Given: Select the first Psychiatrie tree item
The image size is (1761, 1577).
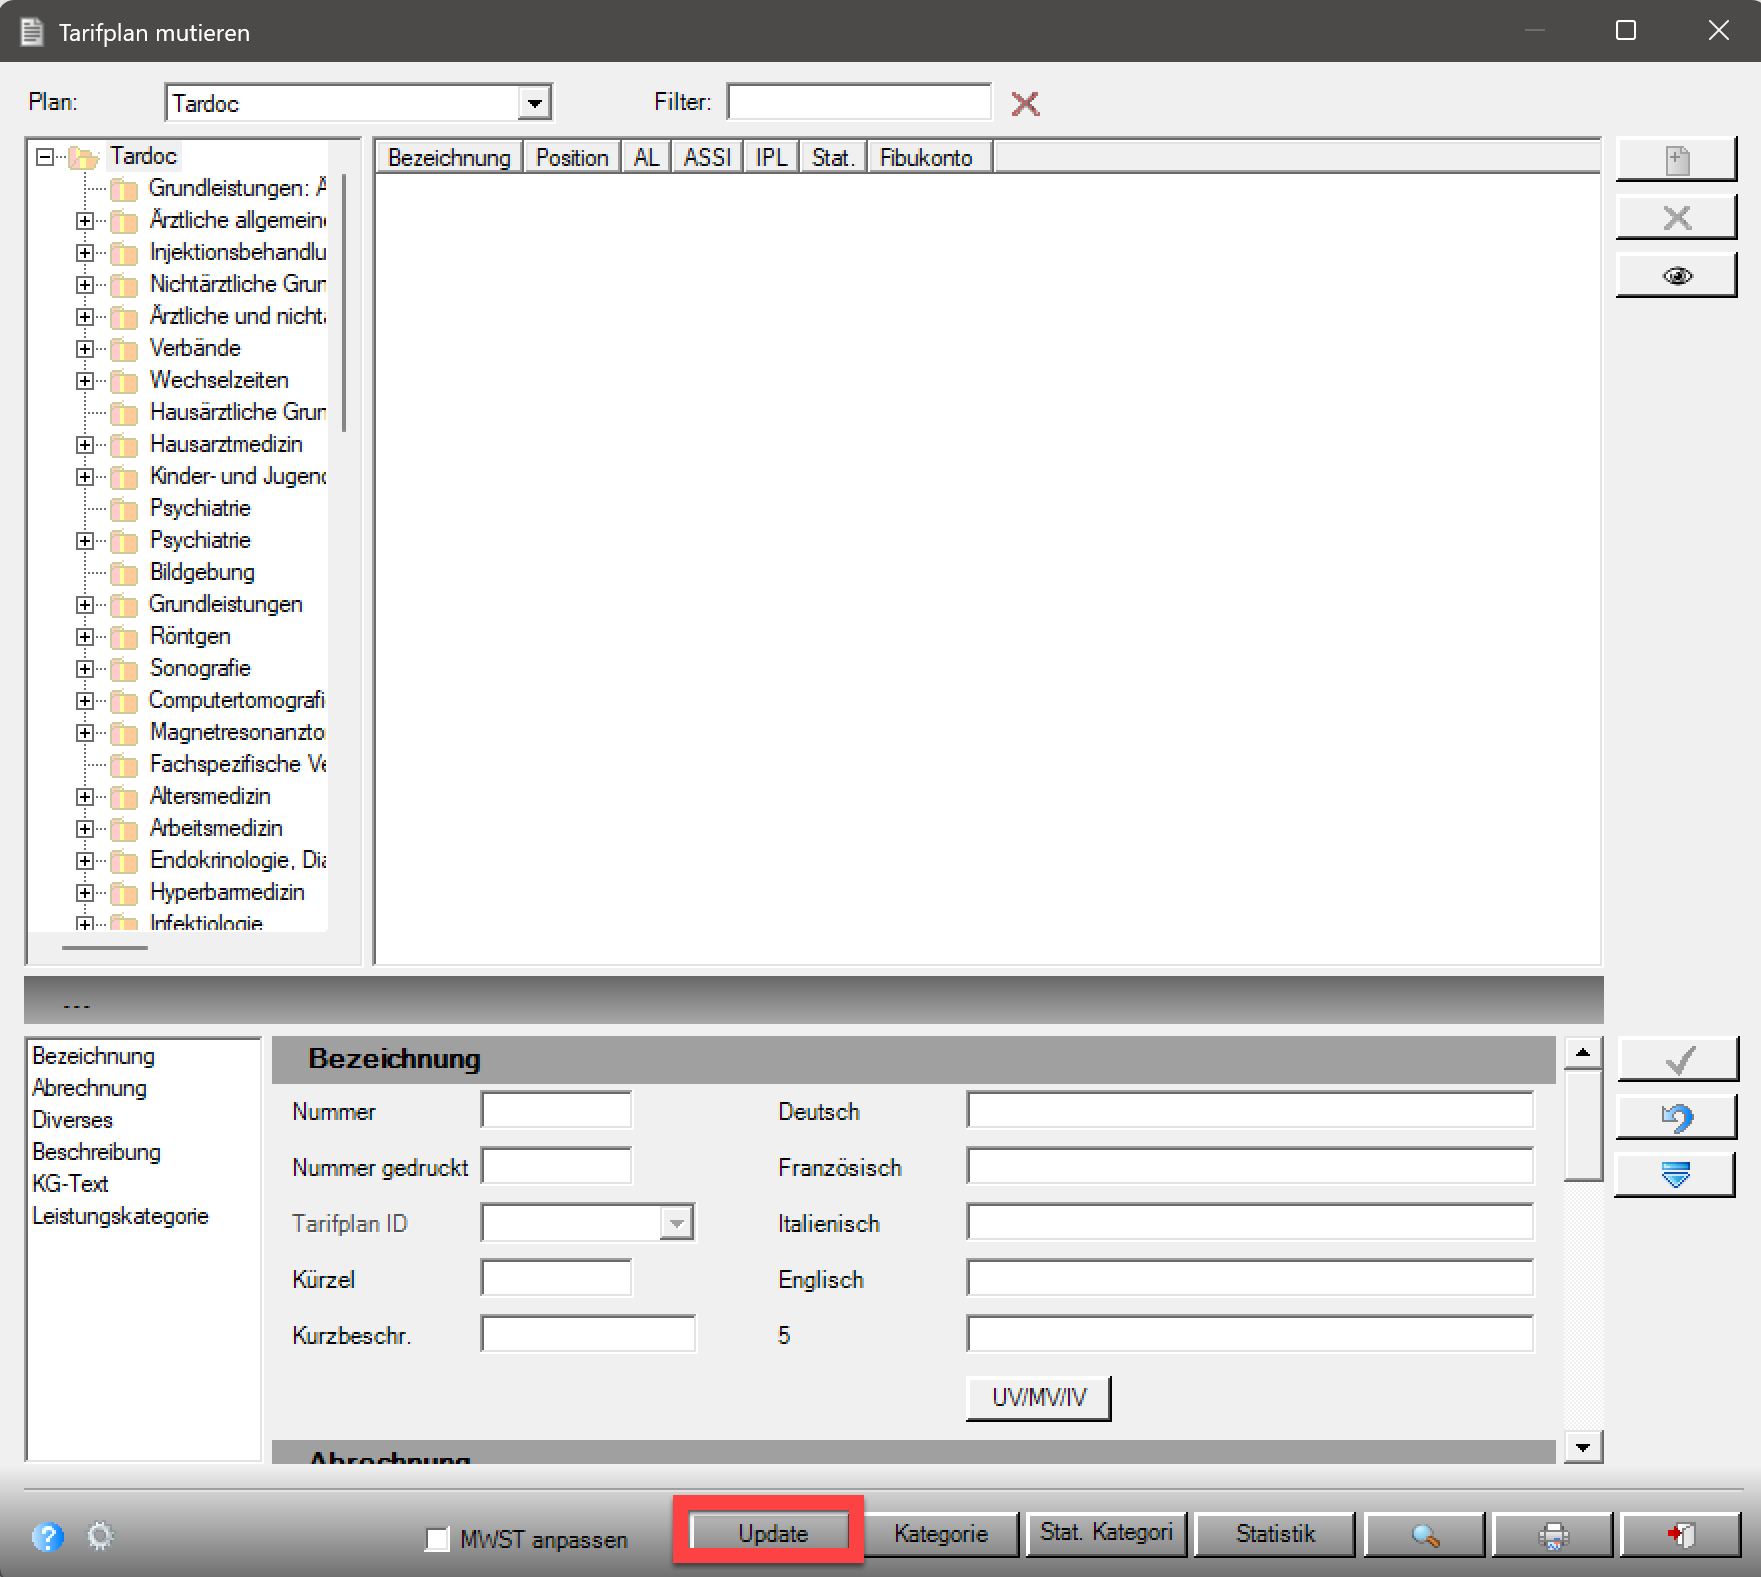Looking at the screenshot, I should (x=200, y=508).
